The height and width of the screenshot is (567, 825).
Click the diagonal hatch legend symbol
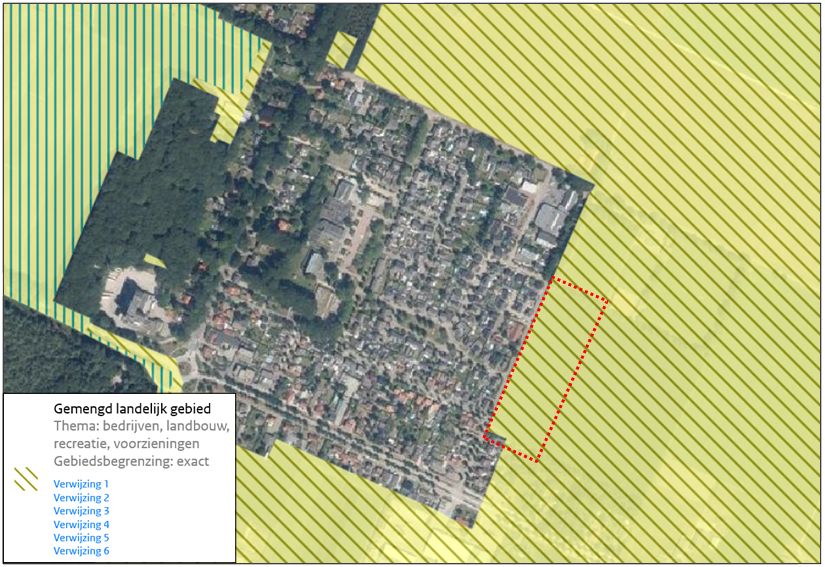pyautogui.click(x=26, y=479)
